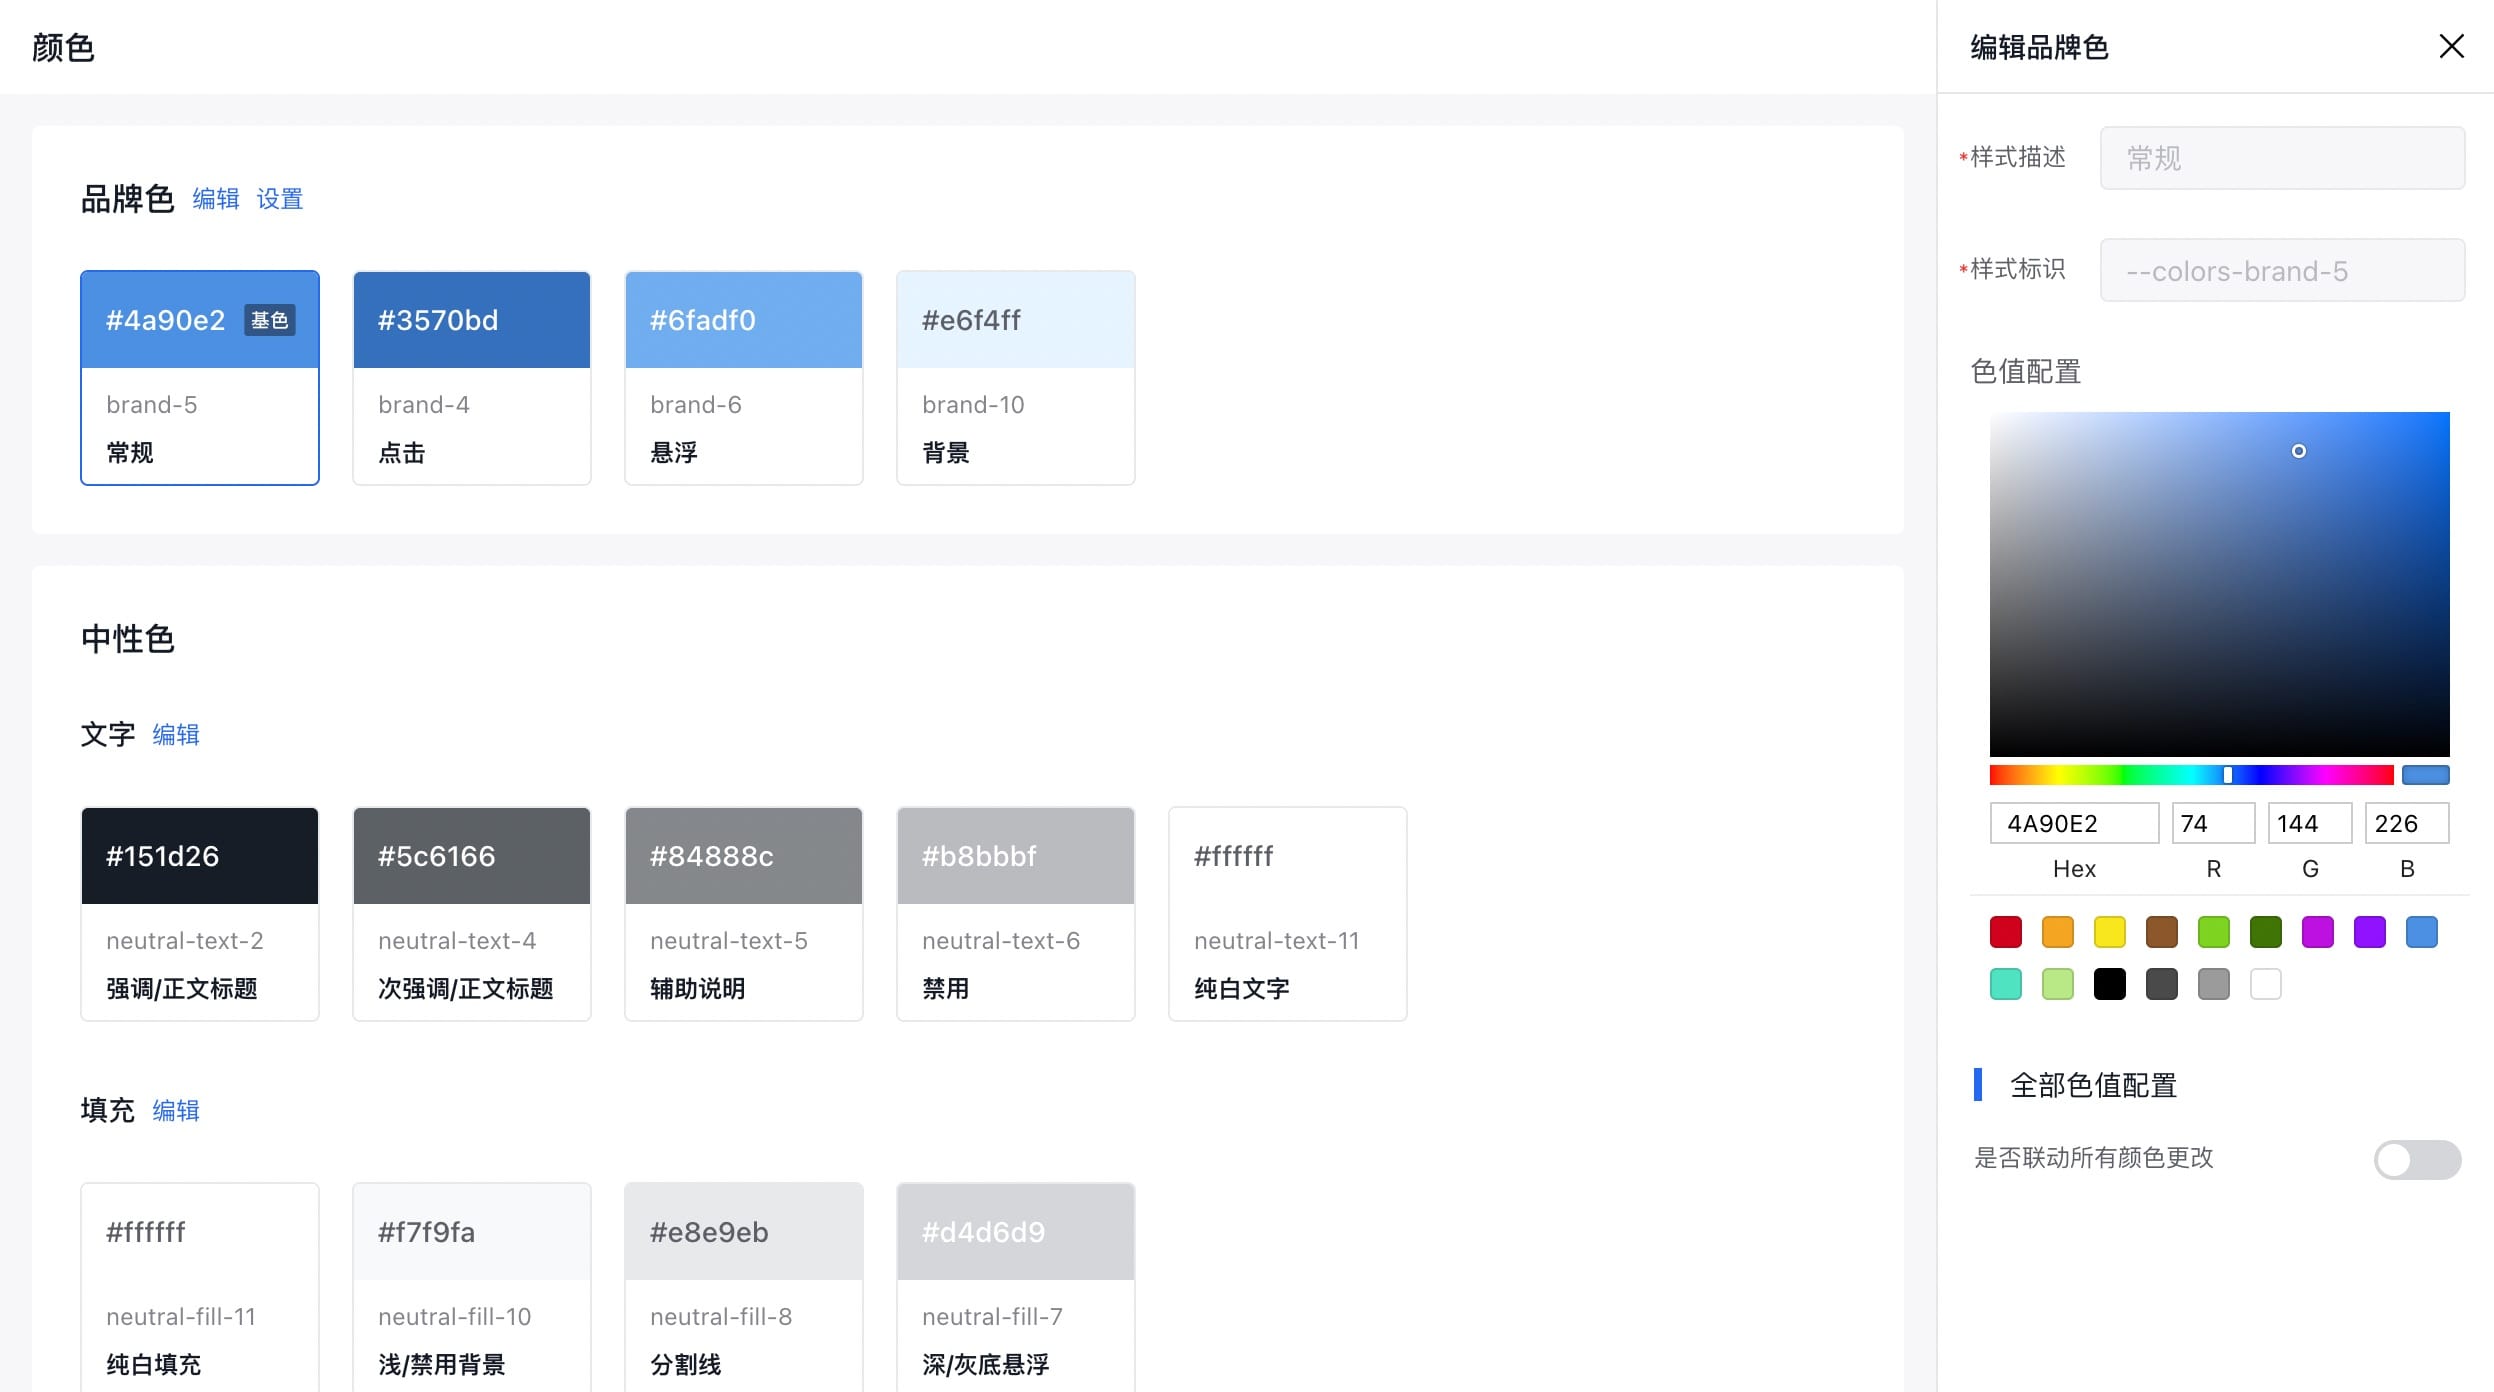Select the brand-10 背景 color card
The width and height of the screenshot is (2494, 1392).
click(1015, 378)
